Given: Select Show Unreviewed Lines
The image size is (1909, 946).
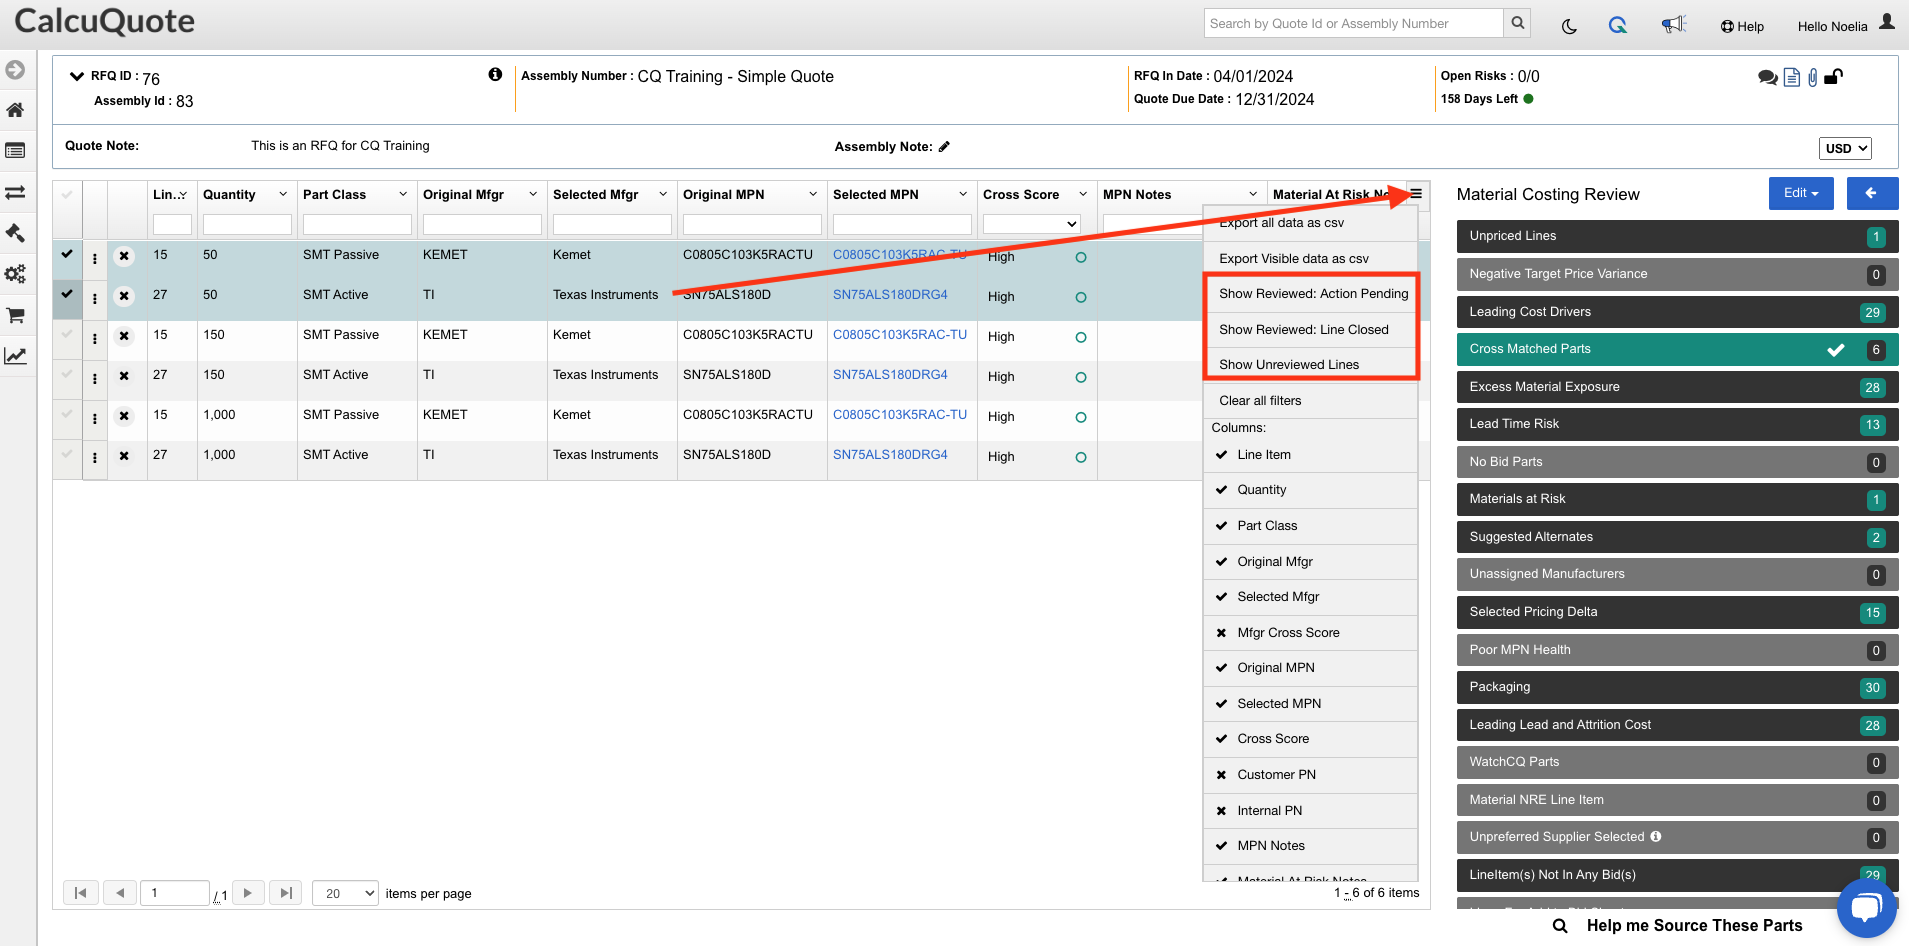Looking at the screenshot, I should click(1310, 364).
